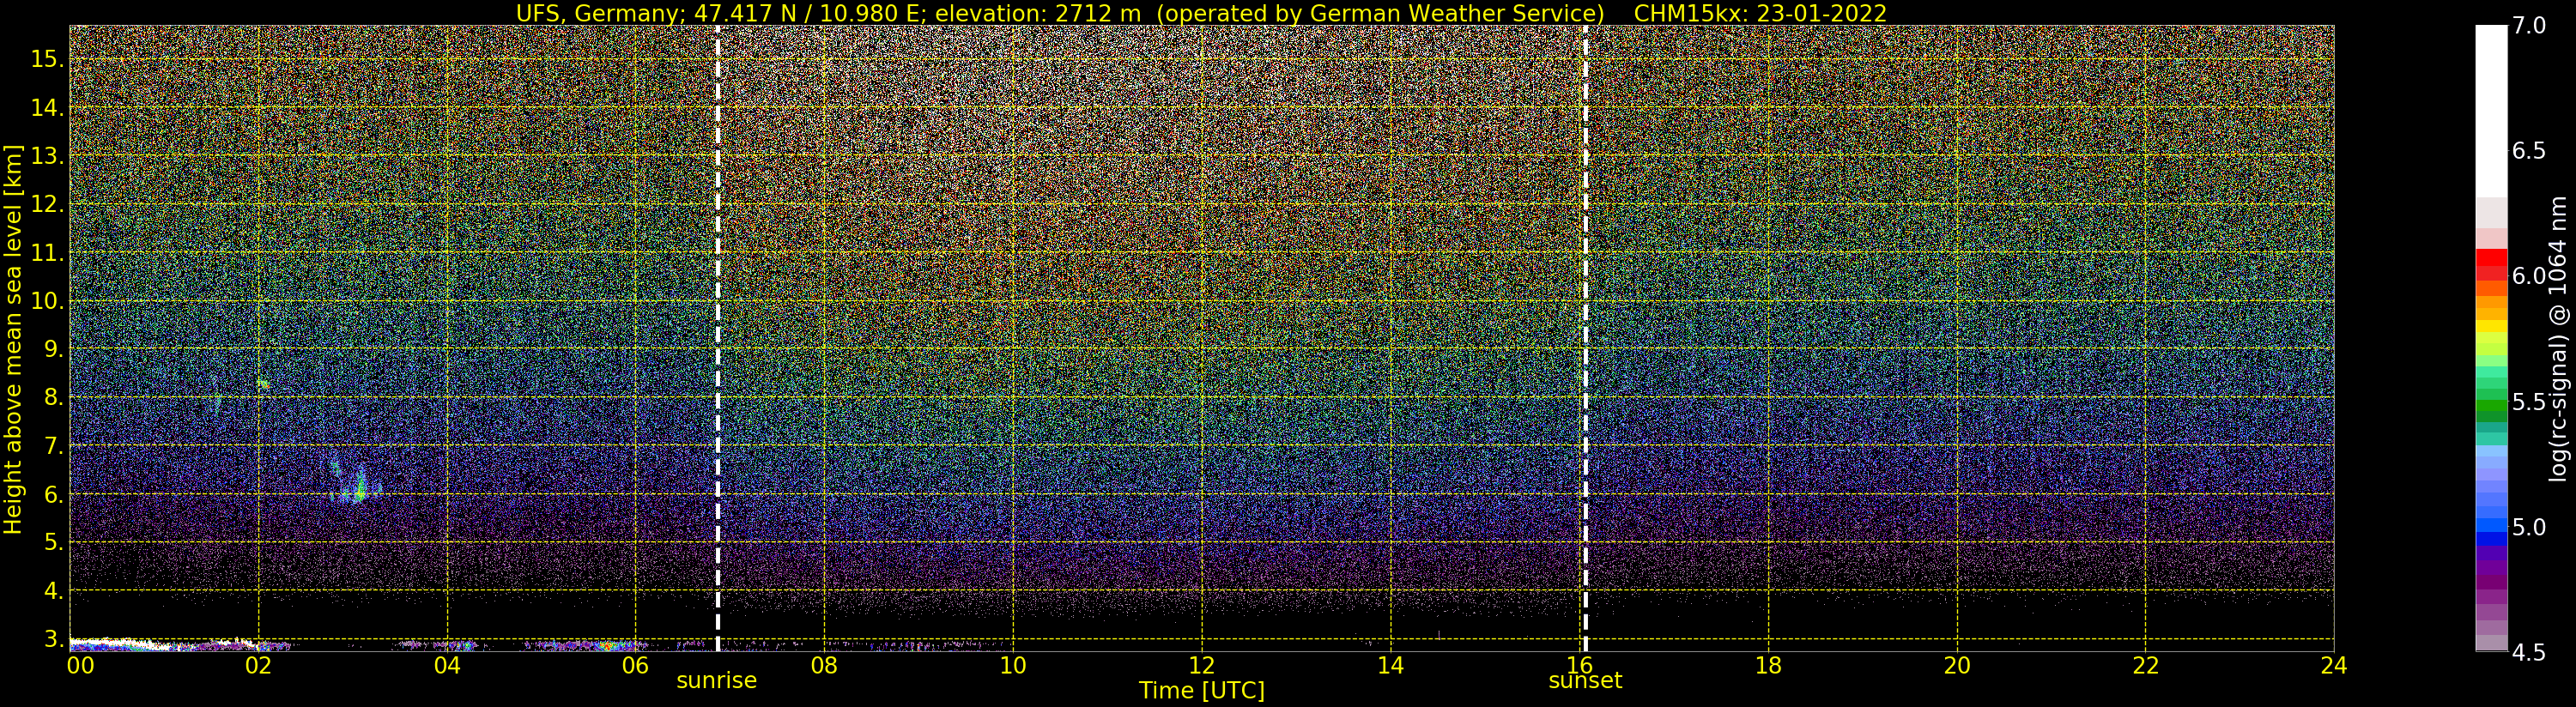Click the "Time [UTC]" axis label
Image resolution: width=2576 pixels, height=707 pixels.
click(1201, 691)
